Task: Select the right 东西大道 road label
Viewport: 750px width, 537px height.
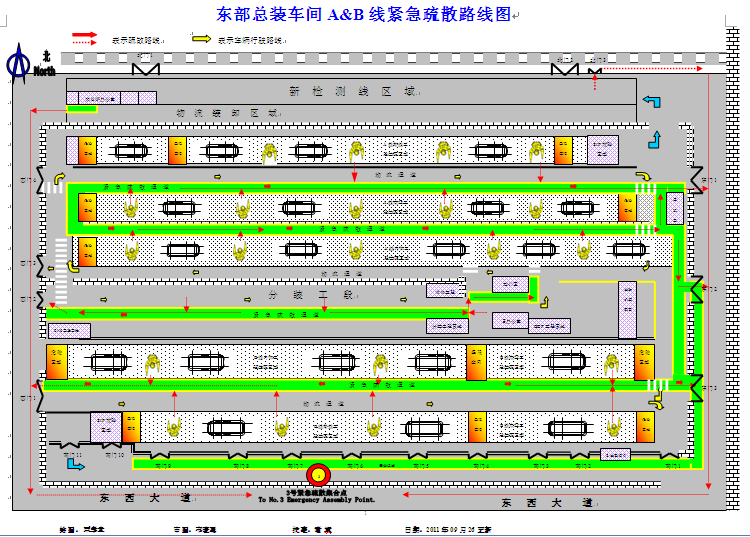Action: click(547, 503)
